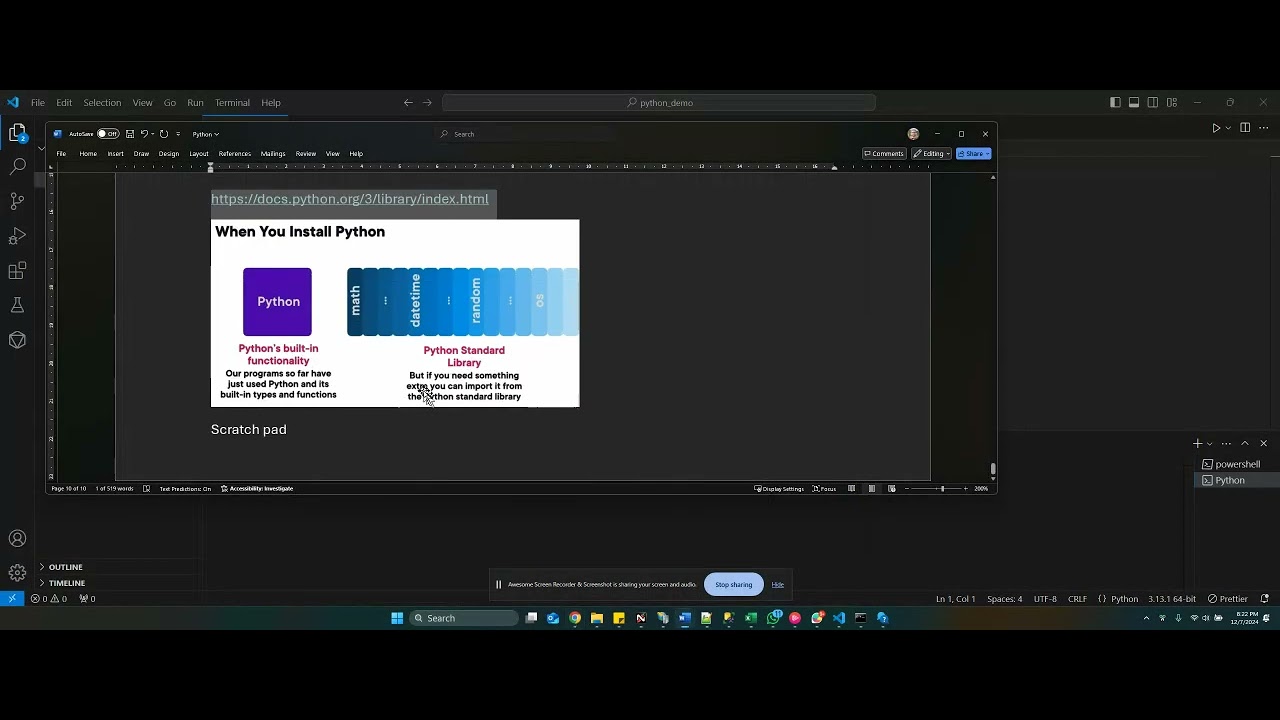Open the Python document title dropdown
The height and width of the screenshot is (720, 1280).
tap(206, 134)
